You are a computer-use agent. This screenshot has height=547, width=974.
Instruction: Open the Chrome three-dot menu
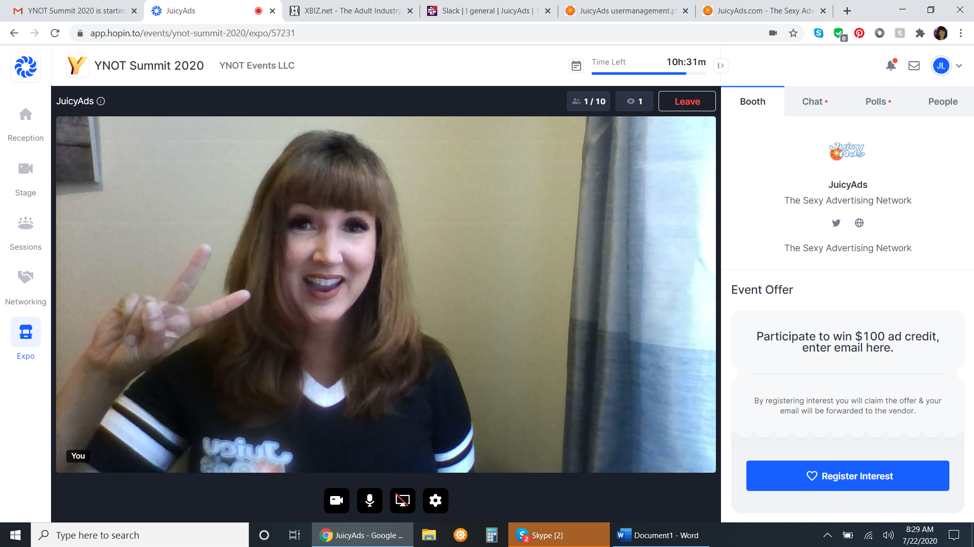click(960, 33)
